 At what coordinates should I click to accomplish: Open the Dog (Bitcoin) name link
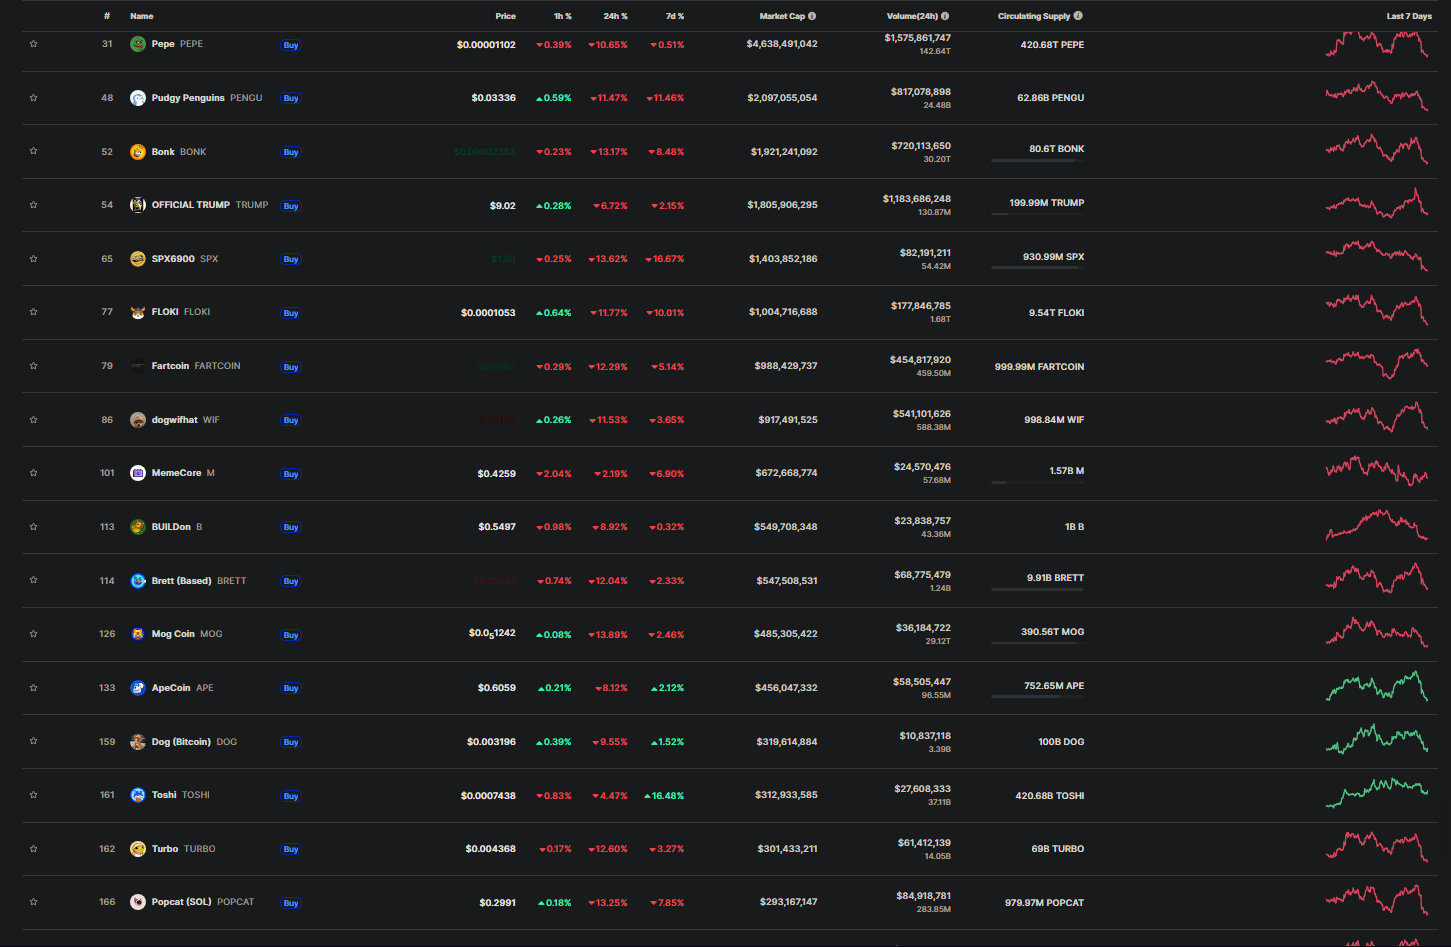click(181, 742)
